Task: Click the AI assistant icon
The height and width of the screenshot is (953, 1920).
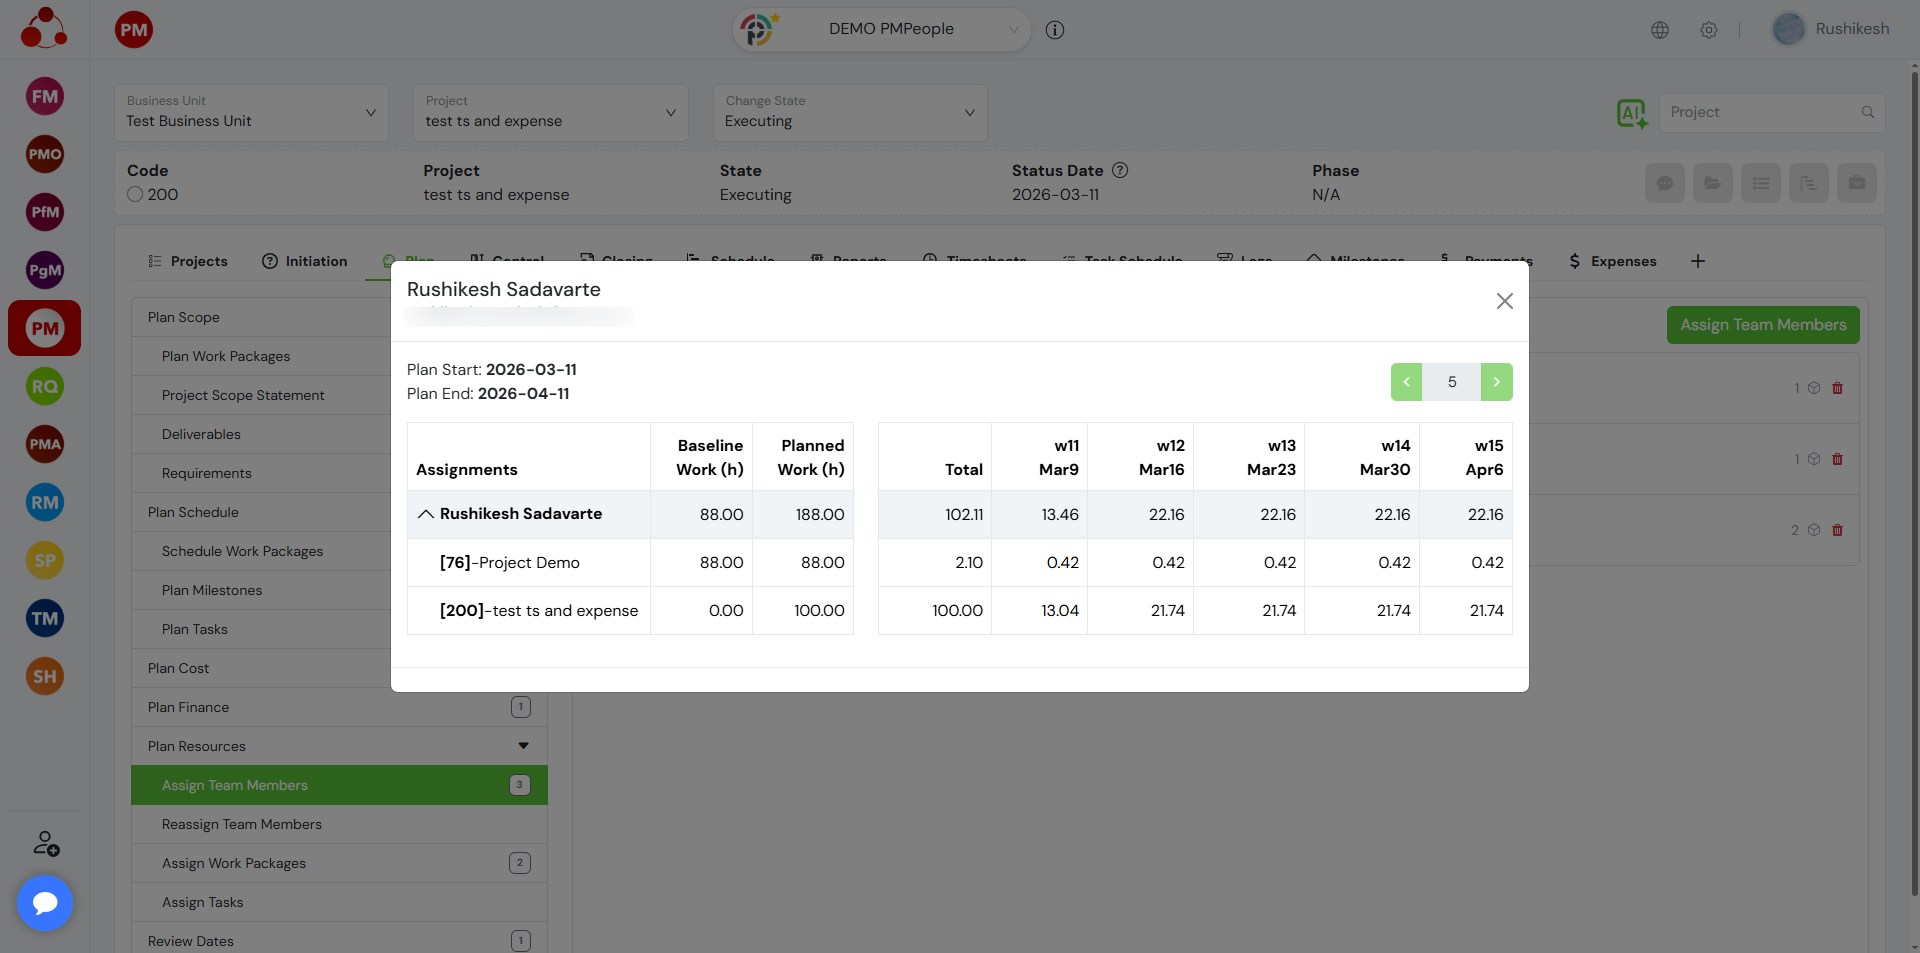Action: [x=1631, y=114]
